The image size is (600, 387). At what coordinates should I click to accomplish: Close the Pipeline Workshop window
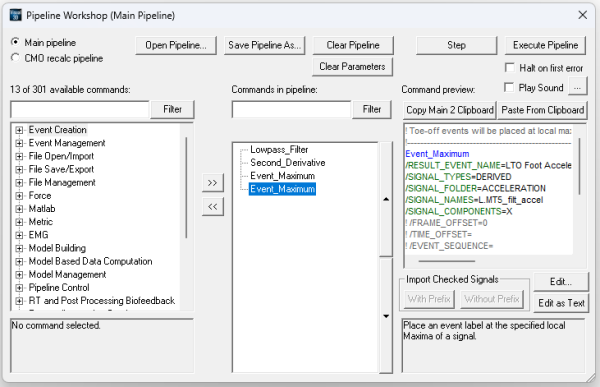[x=582, y=15]
